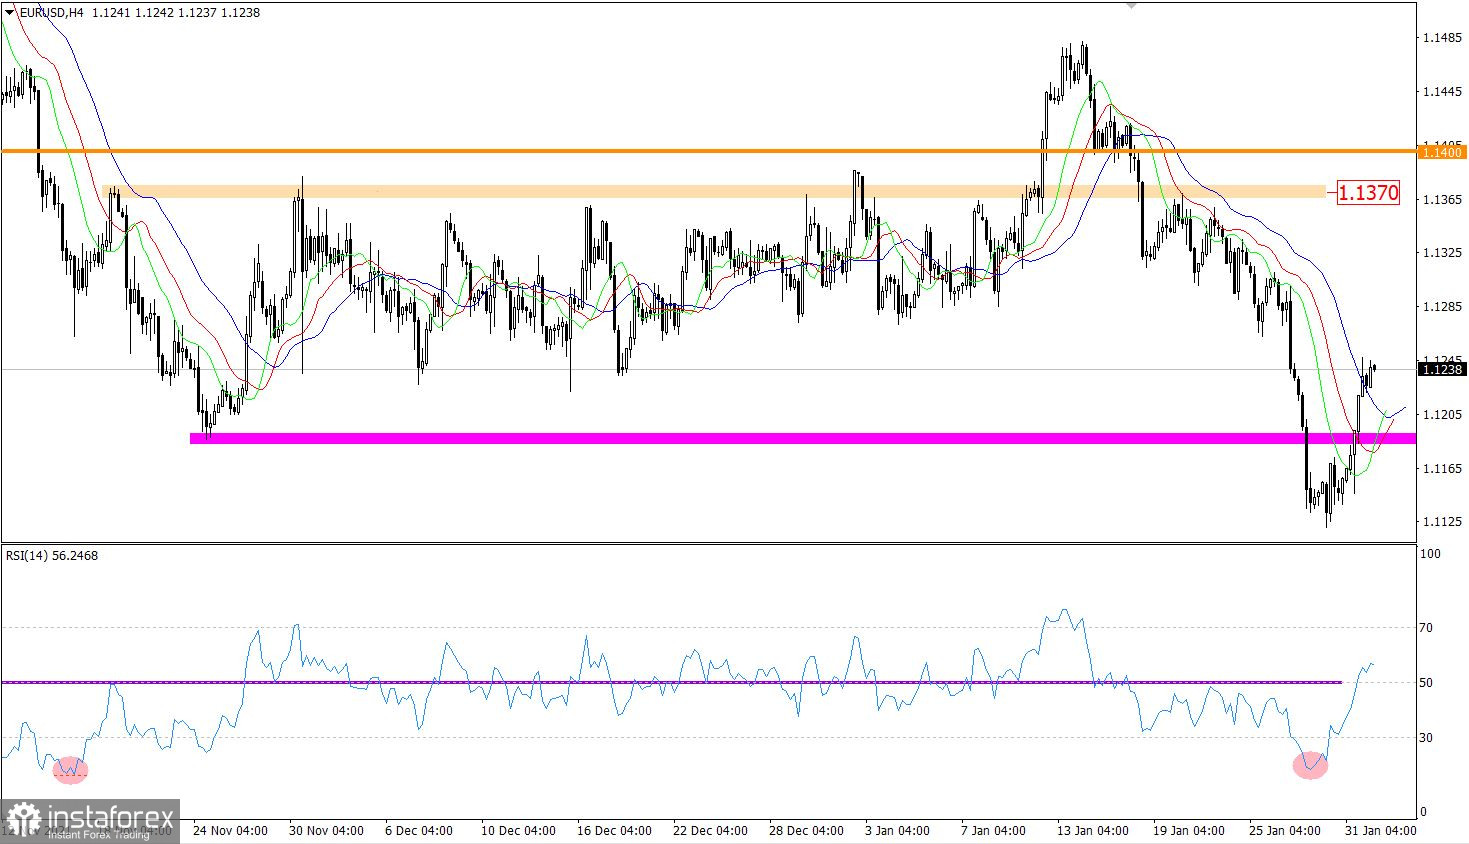This screenshot has height=844, width=1469.
Task: Click the 19 Jan 04:00 time label
Action: [1189, 831]
